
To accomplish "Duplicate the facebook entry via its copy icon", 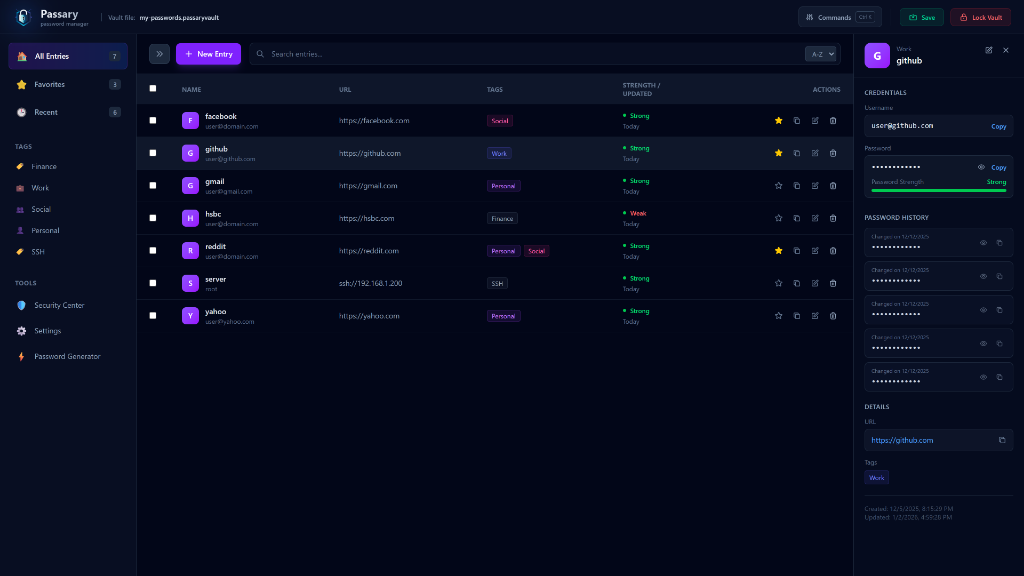I will (797, 120).
